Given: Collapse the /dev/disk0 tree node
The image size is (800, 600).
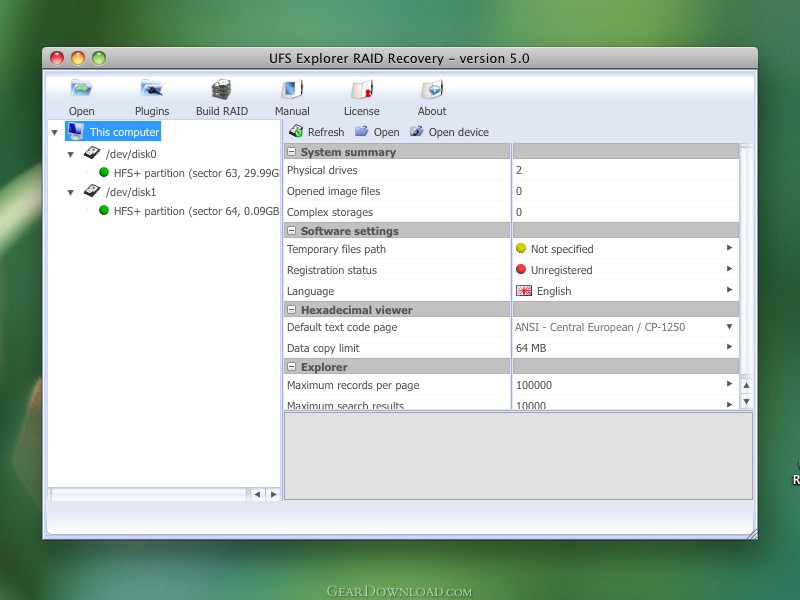Looking at the screenshot, I should point(71,154).
